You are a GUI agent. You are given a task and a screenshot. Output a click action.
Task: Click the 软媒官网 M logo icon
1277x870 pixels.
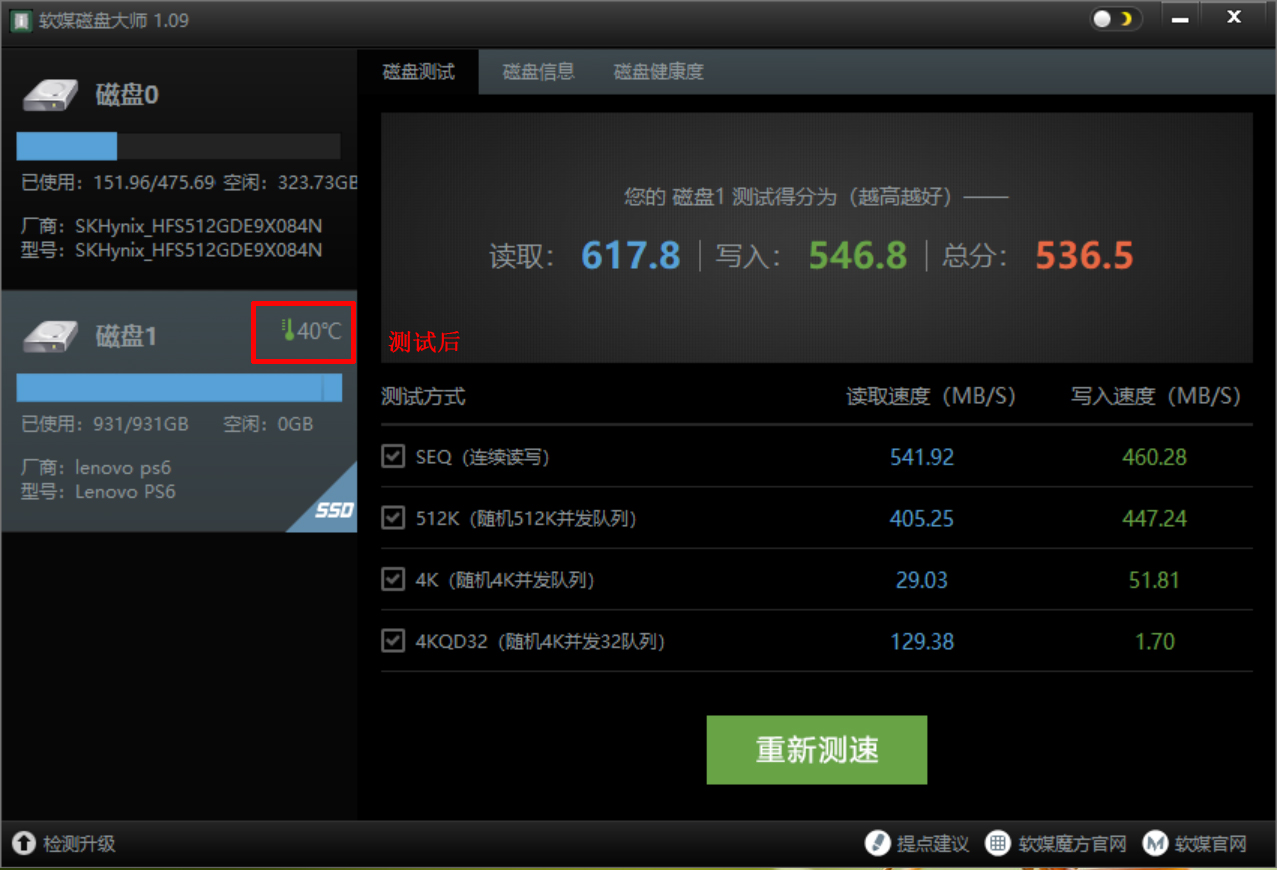click(1157, 844)
